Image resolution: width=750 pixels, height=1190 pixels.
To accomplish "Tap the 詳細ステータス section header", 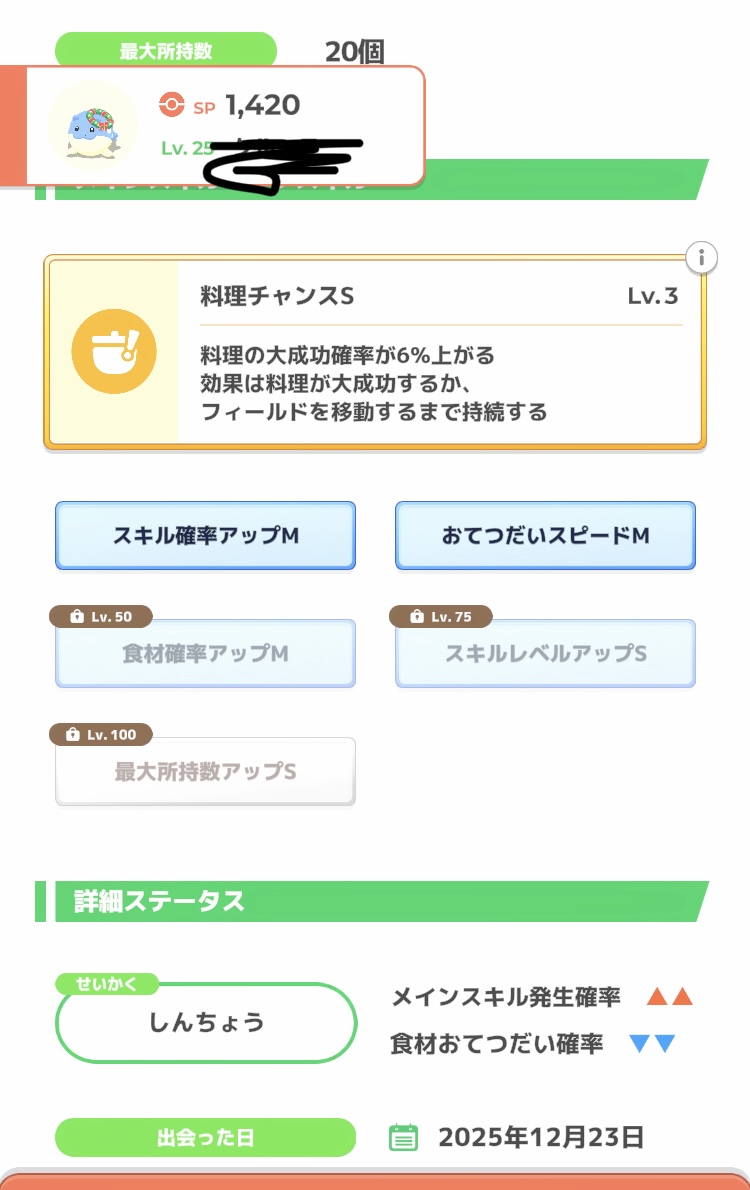I will coord(160,901).
